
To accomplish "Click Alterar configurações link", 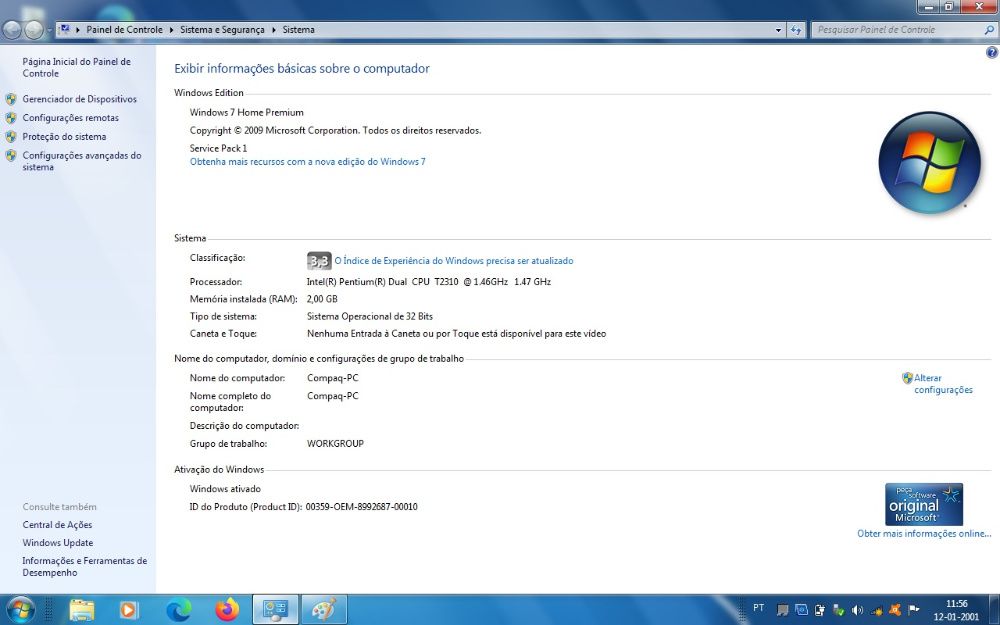I will coord(943,384).
